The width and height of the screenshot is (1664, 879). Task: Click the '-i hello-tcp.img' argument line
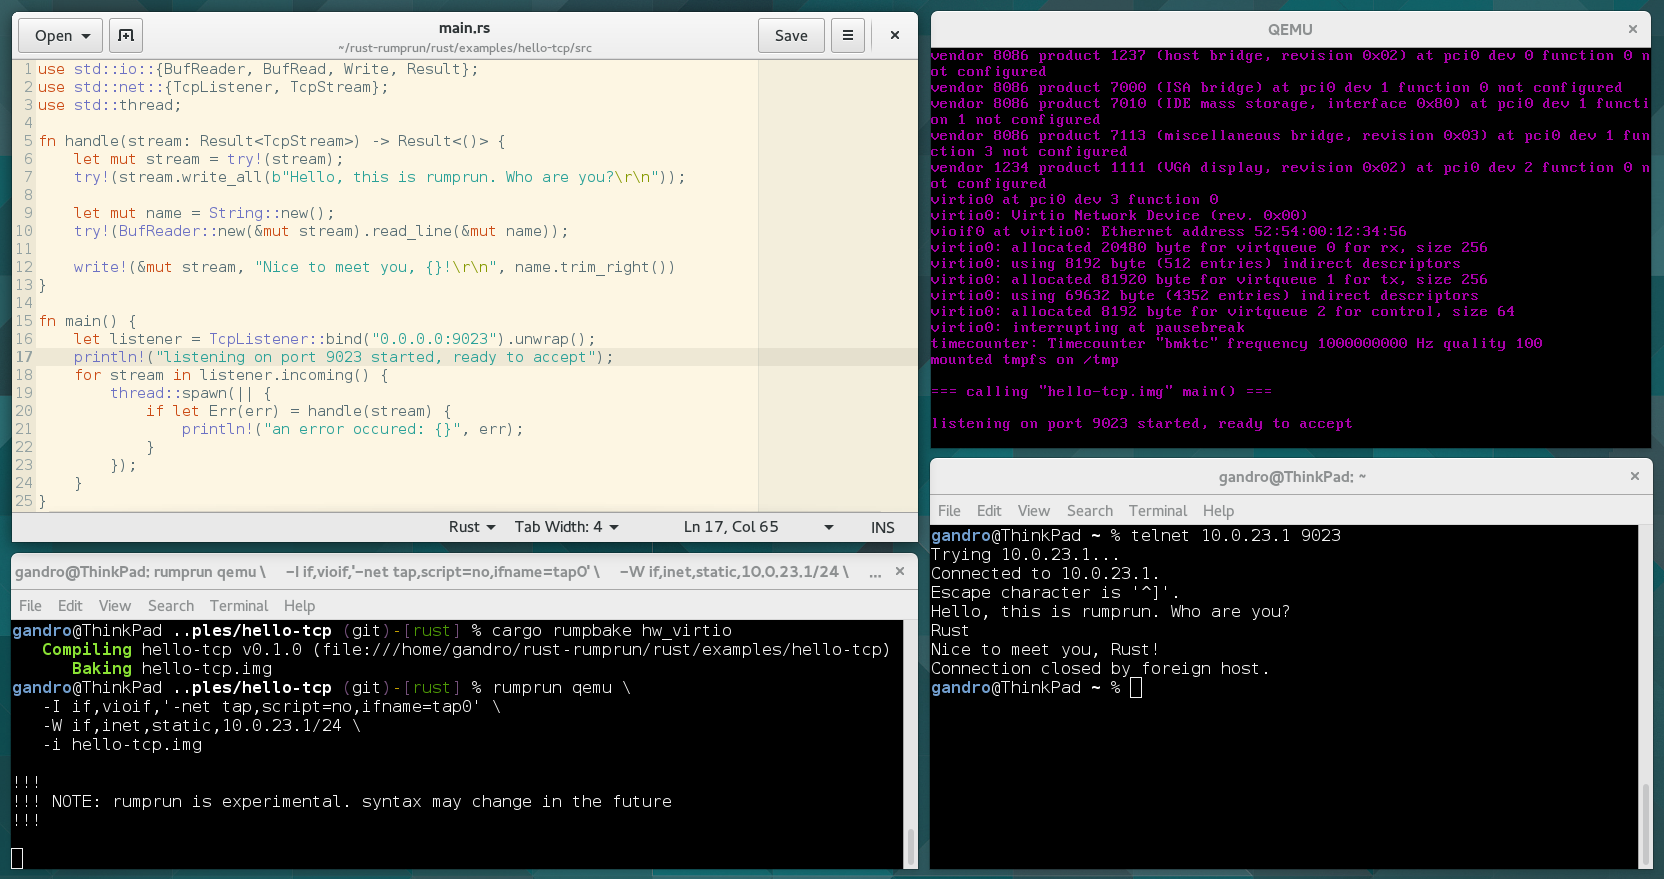point(122,745)
